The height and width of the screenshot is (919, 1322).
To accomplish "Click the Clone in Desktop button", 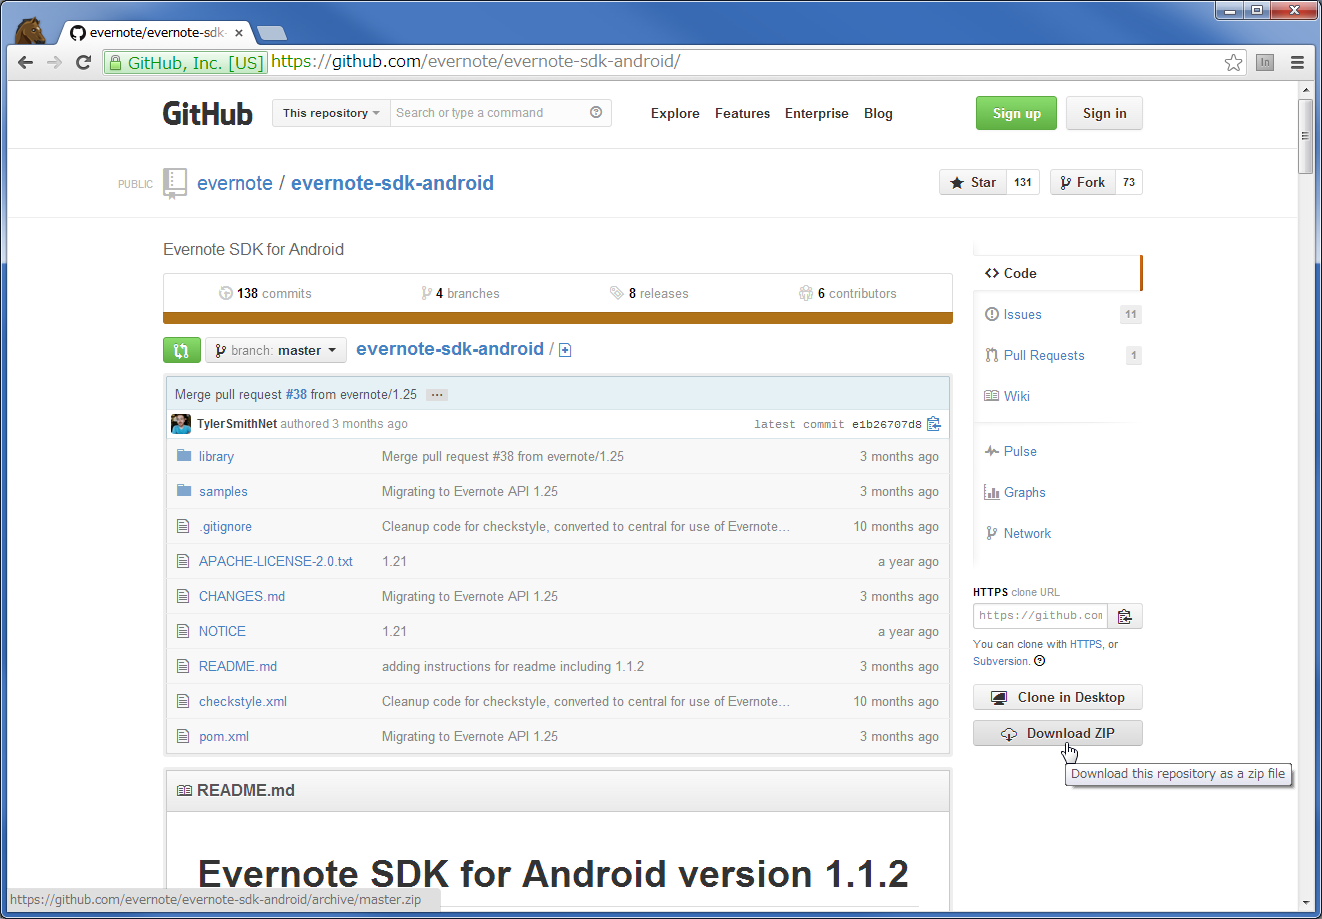I will click(x=1057, y=697).
